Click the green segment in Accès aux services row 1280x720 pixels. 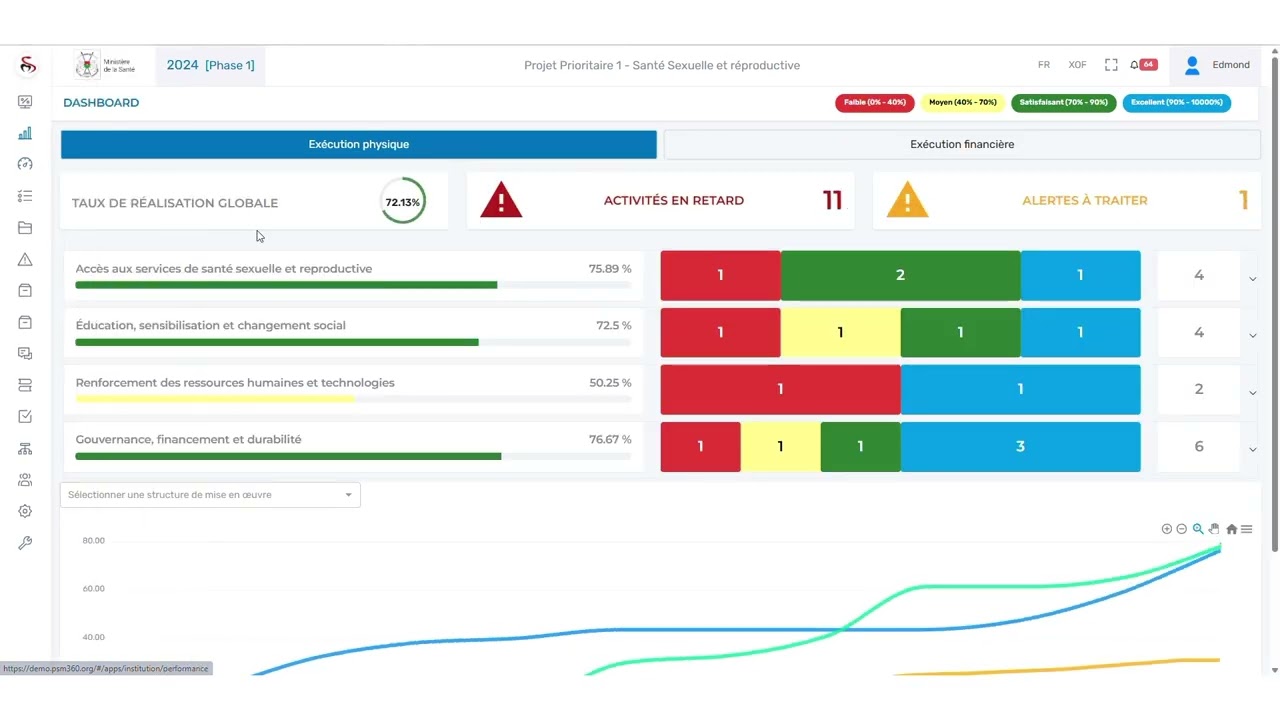pos(900,275)
